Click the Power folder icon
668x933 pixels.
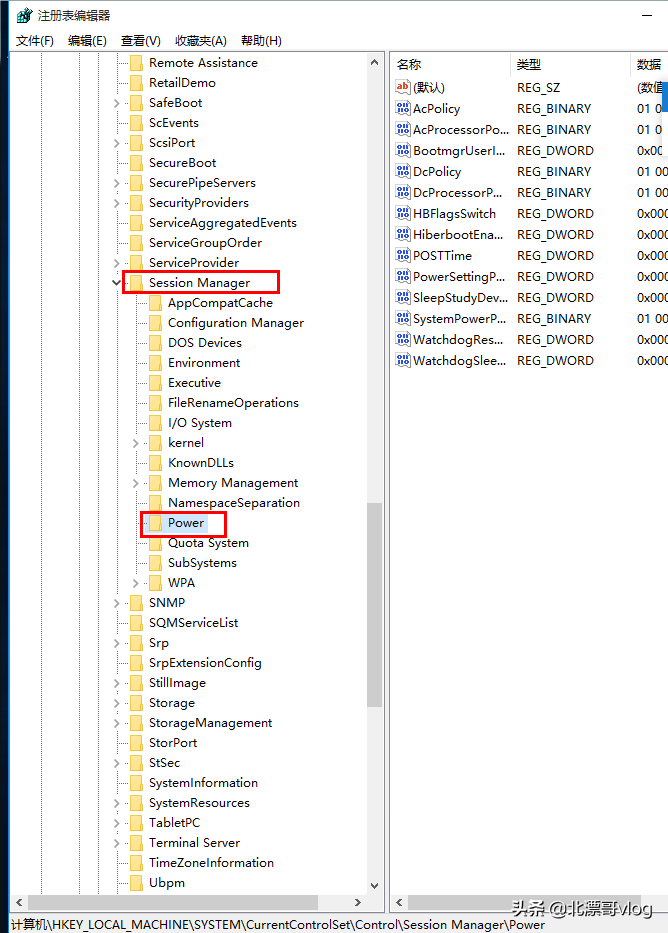click(155, 523)
